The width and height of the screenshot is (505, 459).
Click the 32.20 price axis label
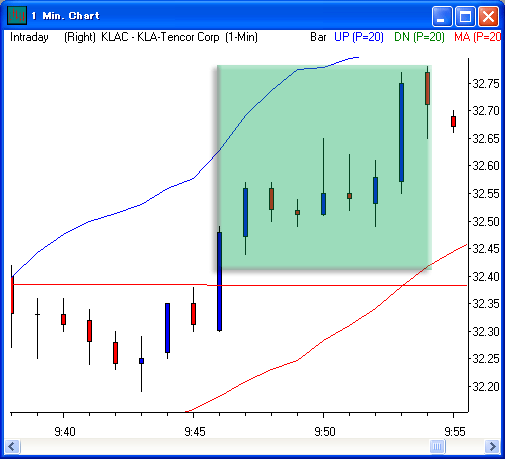click(x=486, y=387)
